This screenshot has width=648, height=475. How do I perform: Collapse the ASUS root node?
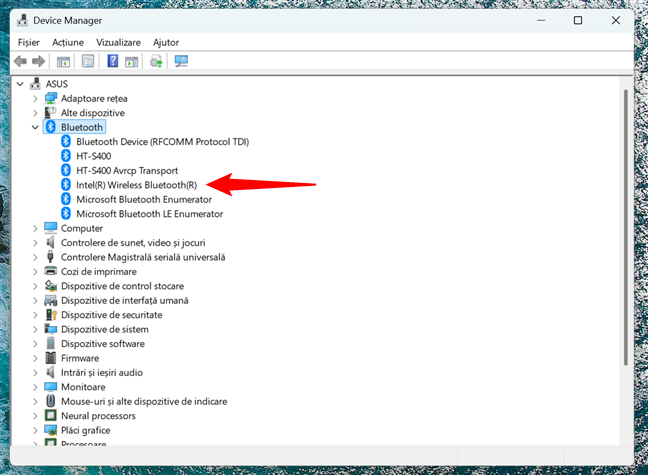tap(21, 84)
